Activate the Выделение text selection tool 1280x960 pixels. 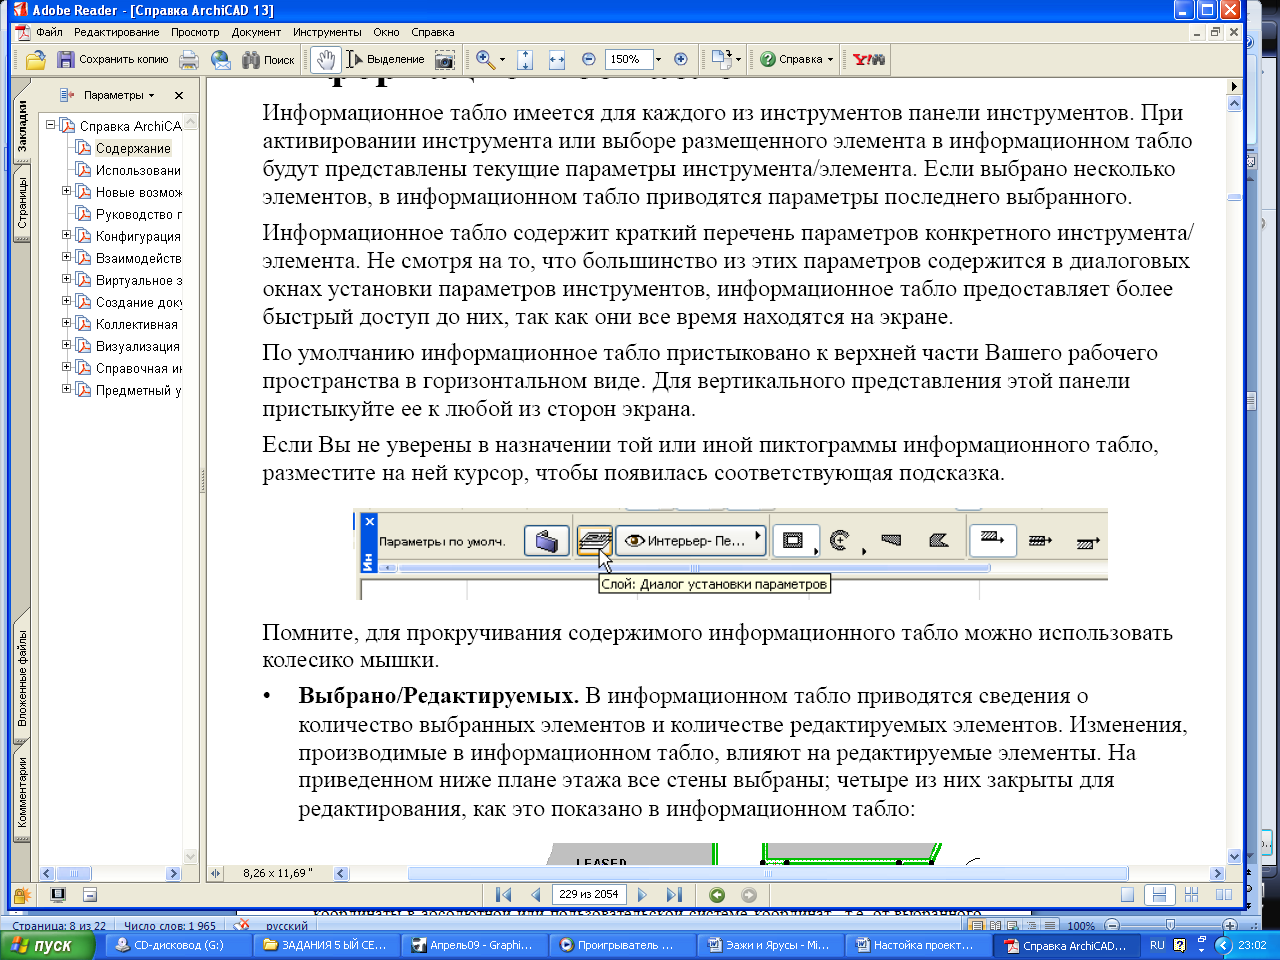point(385,60)
